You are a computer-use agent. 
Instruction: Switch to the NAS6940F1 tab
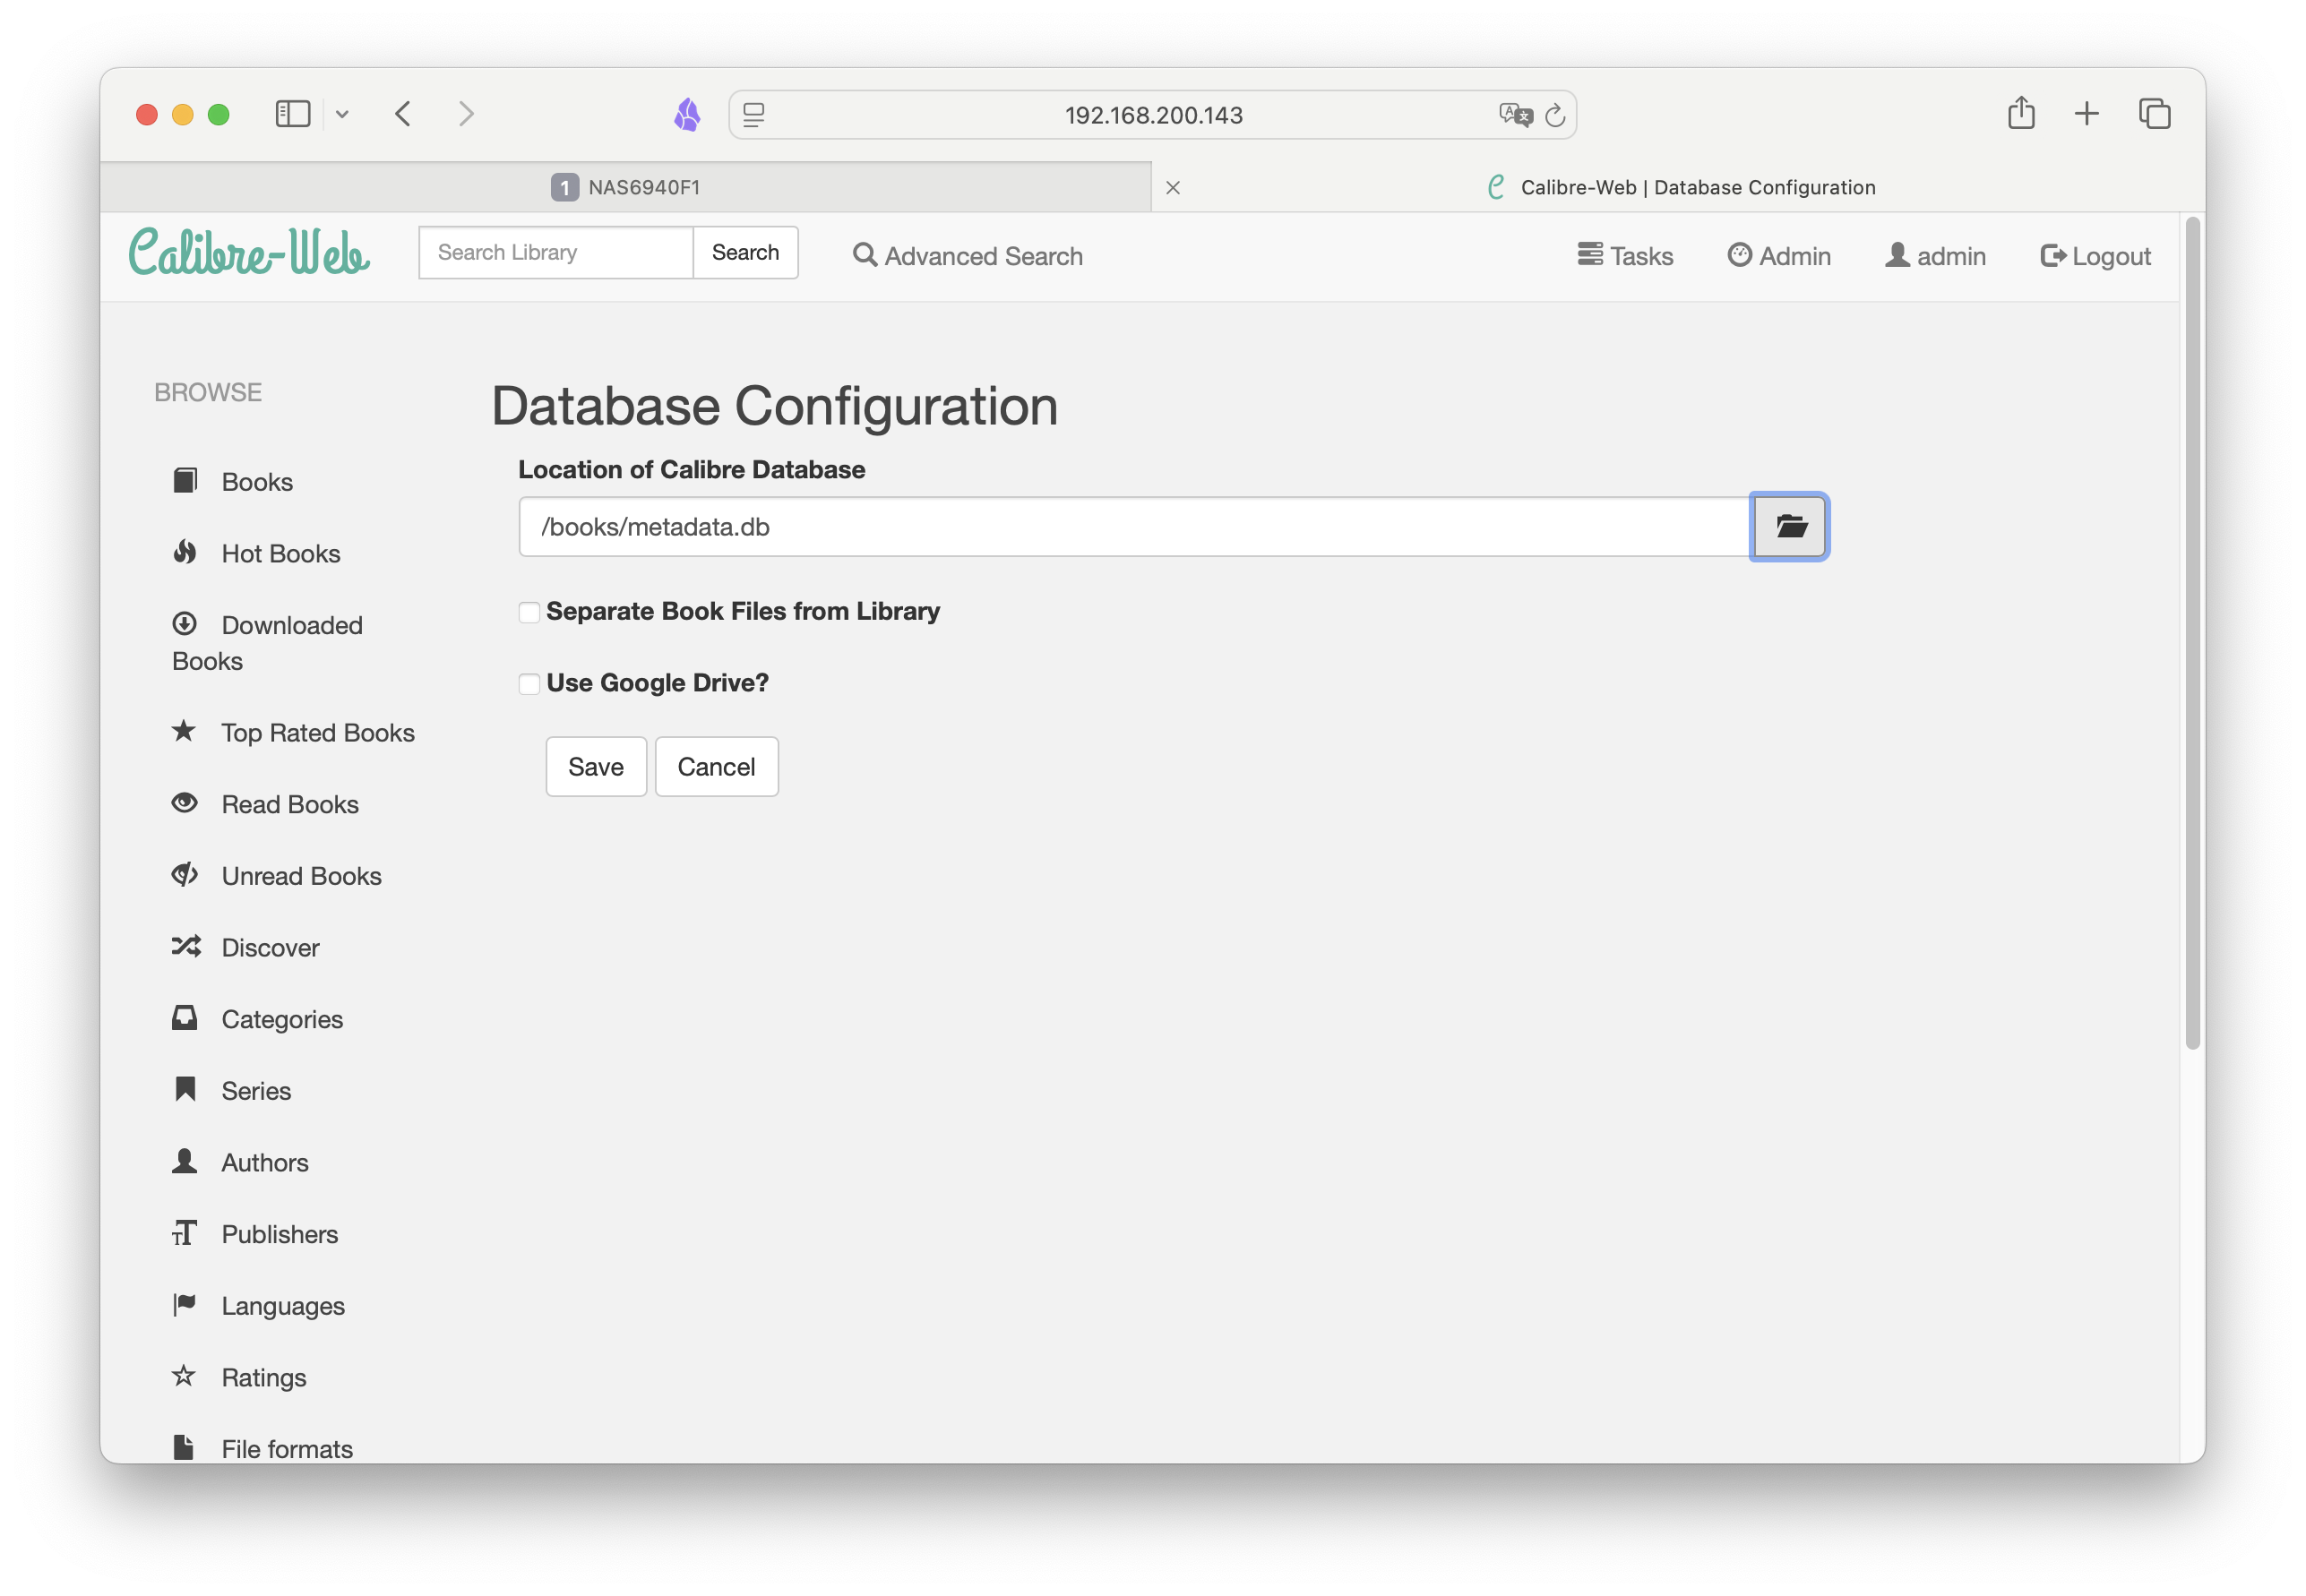click(626, 187)
